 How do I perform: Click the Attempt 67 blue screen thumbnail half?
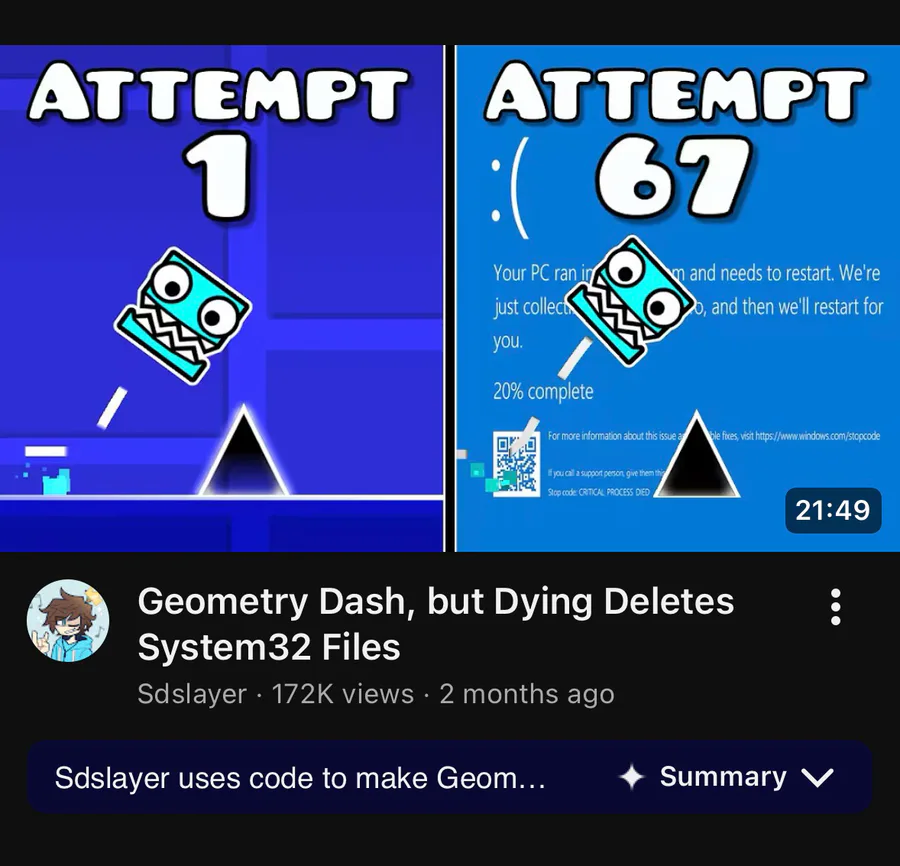click(x=677, y=298)
